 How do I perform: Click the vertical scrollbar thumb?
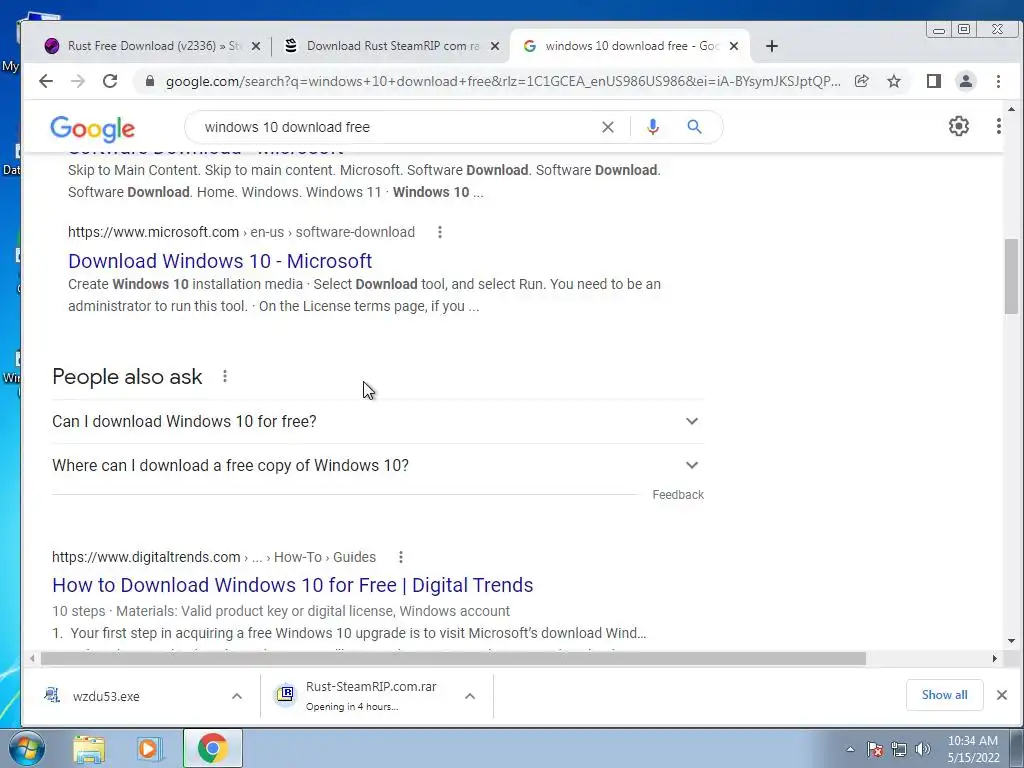1011,276
